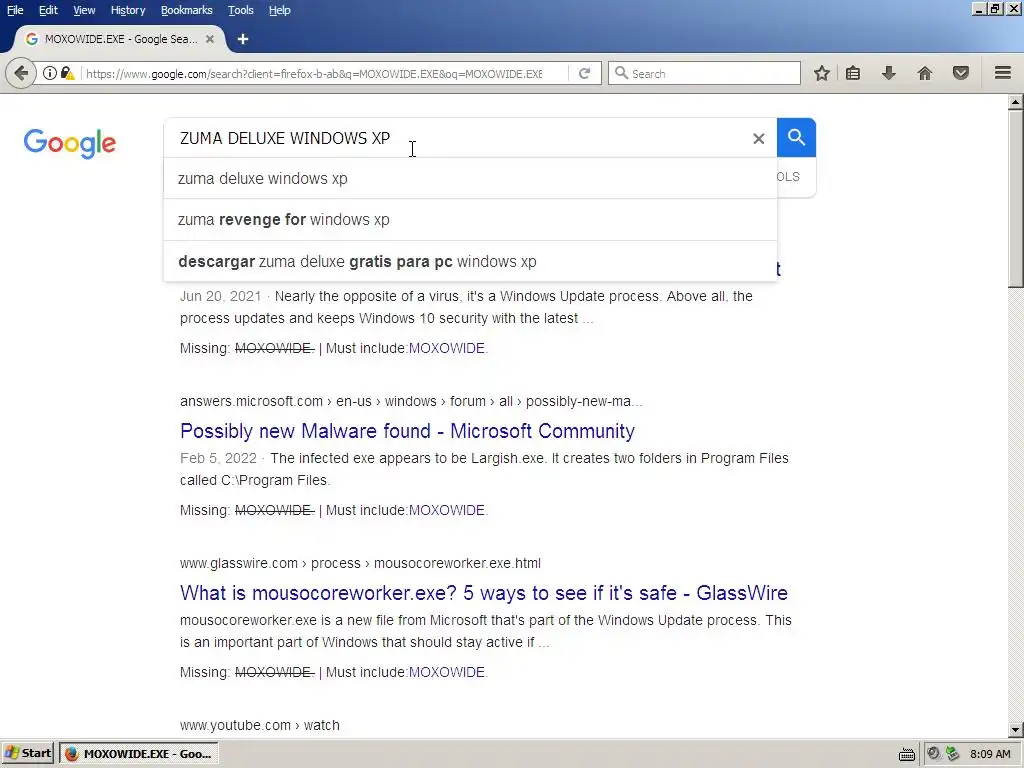
Task: Open the History menu
Action: 127,10
